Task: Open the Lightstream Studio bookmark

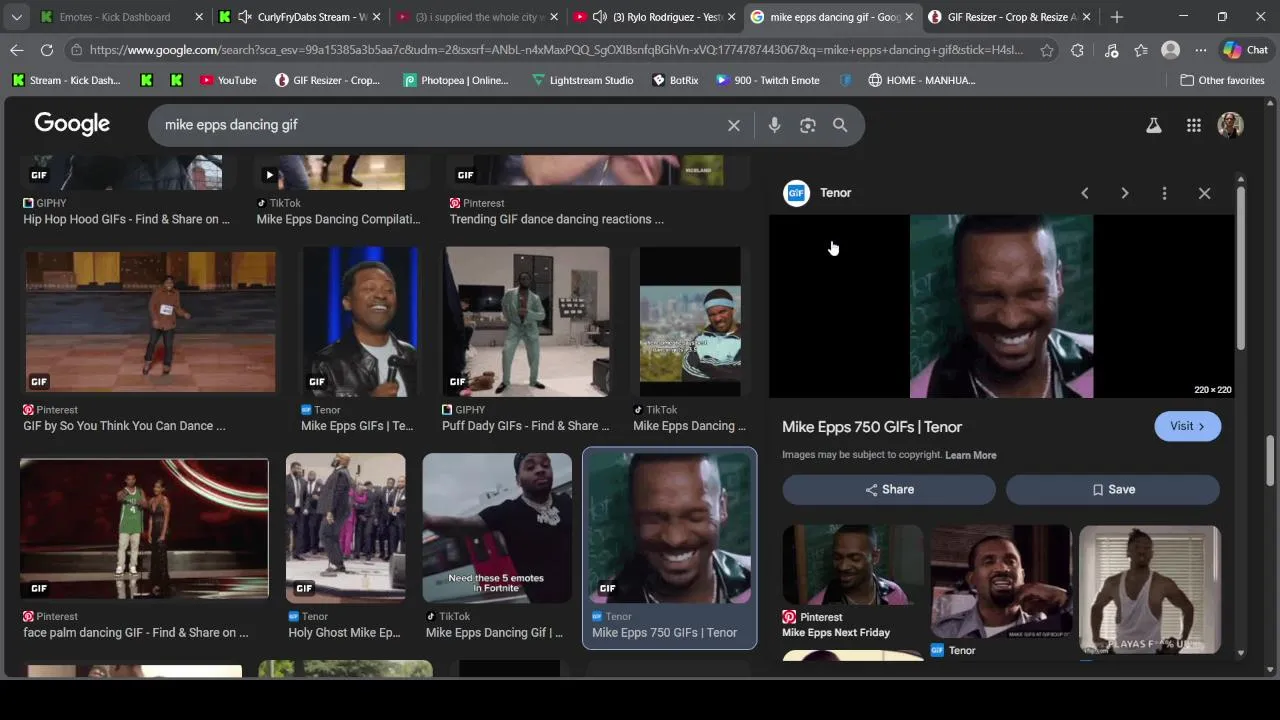Action: tap(583, 80)
